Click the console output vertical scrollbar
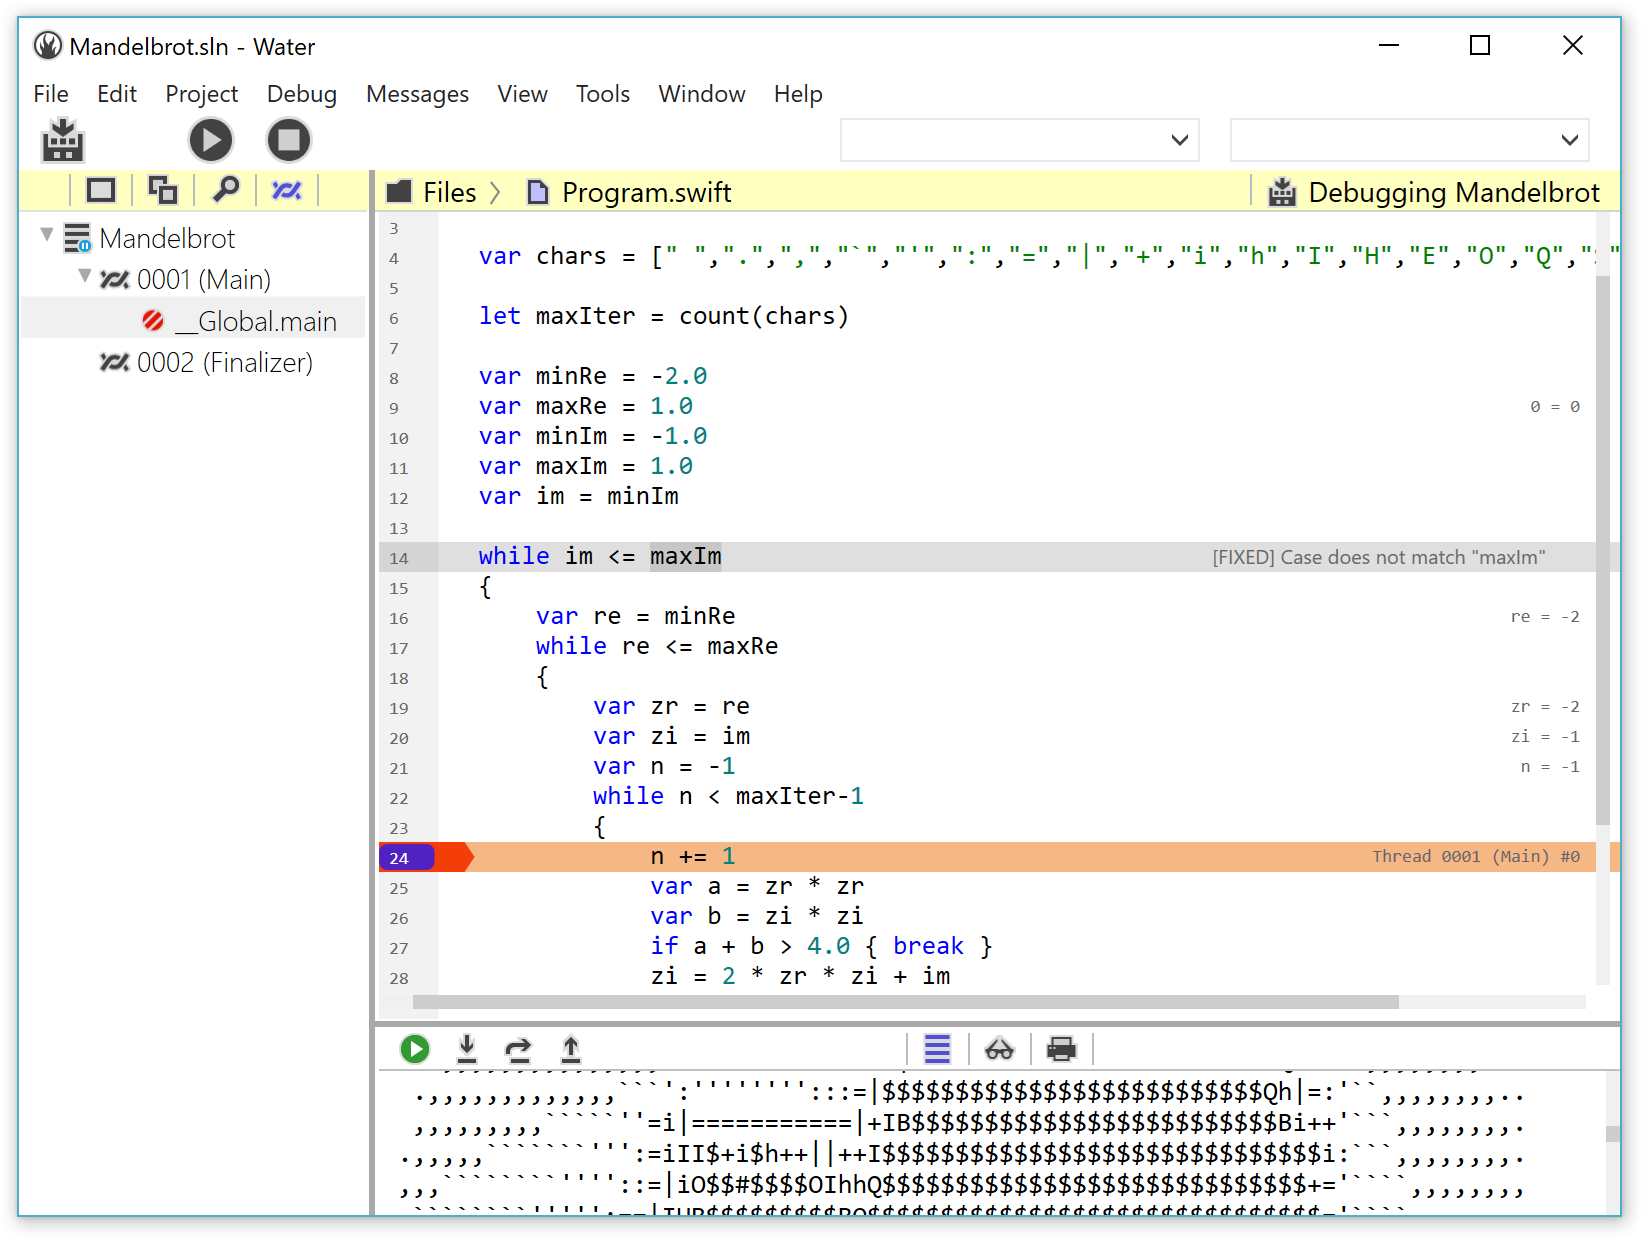This screenshot has height=1239, width=1643. click(x=1612, y=1134)
